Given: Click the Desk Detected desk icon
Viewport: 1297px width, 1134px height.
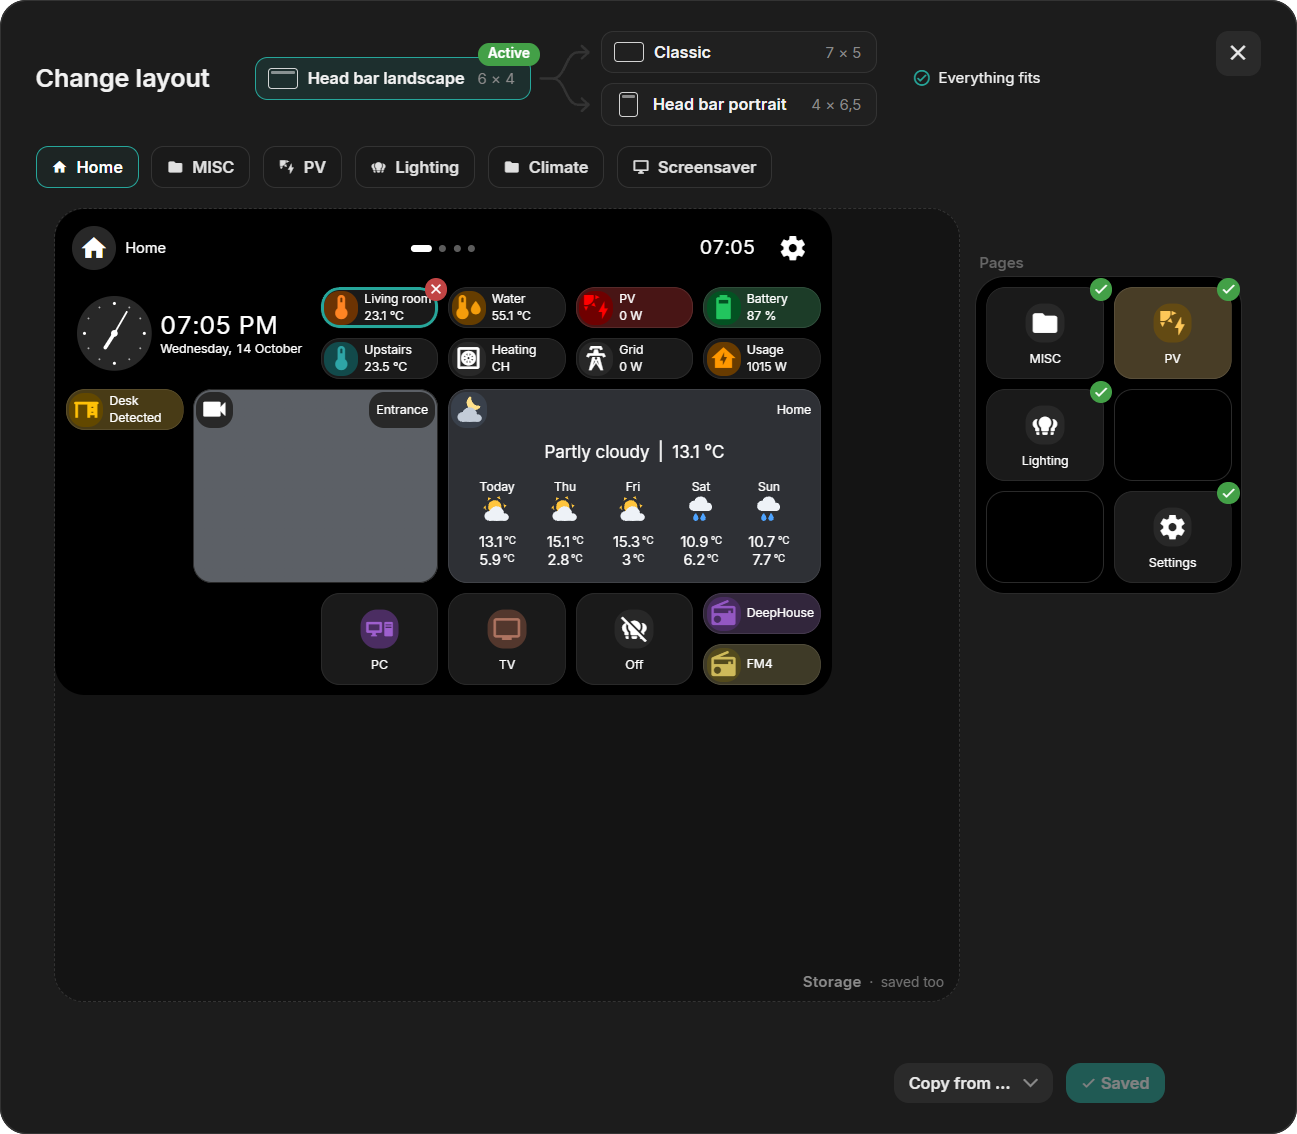Looking at the screenshot, I should click(87, 409).
